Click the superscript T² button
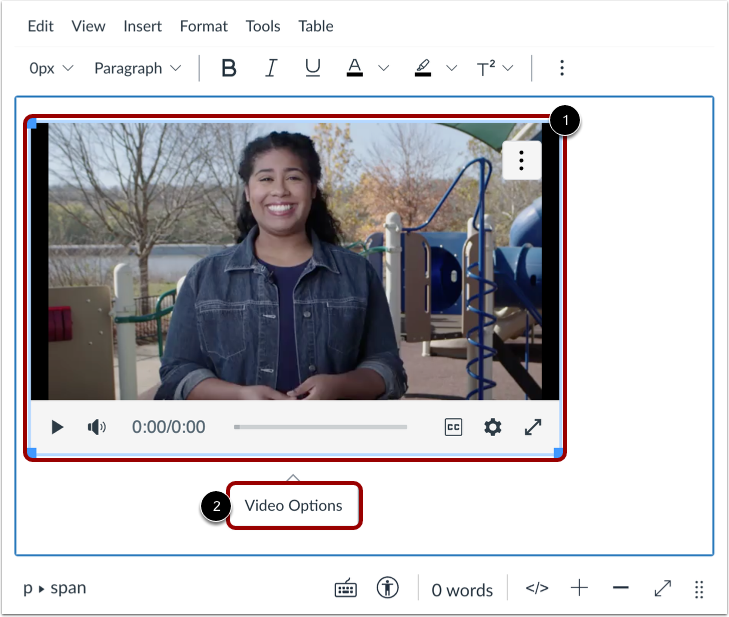This screenshot has width=729, height=617. (x=486, y=68)
